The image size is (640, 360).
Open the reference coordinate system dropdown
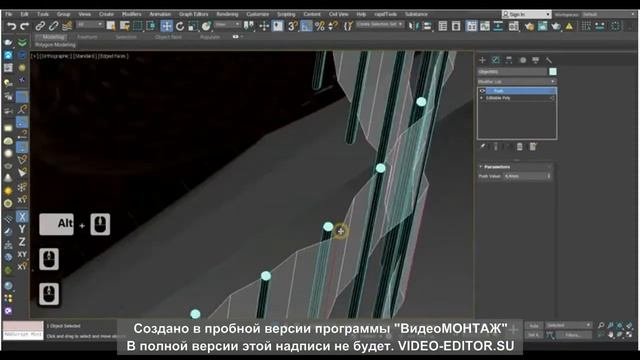(227, 25)
